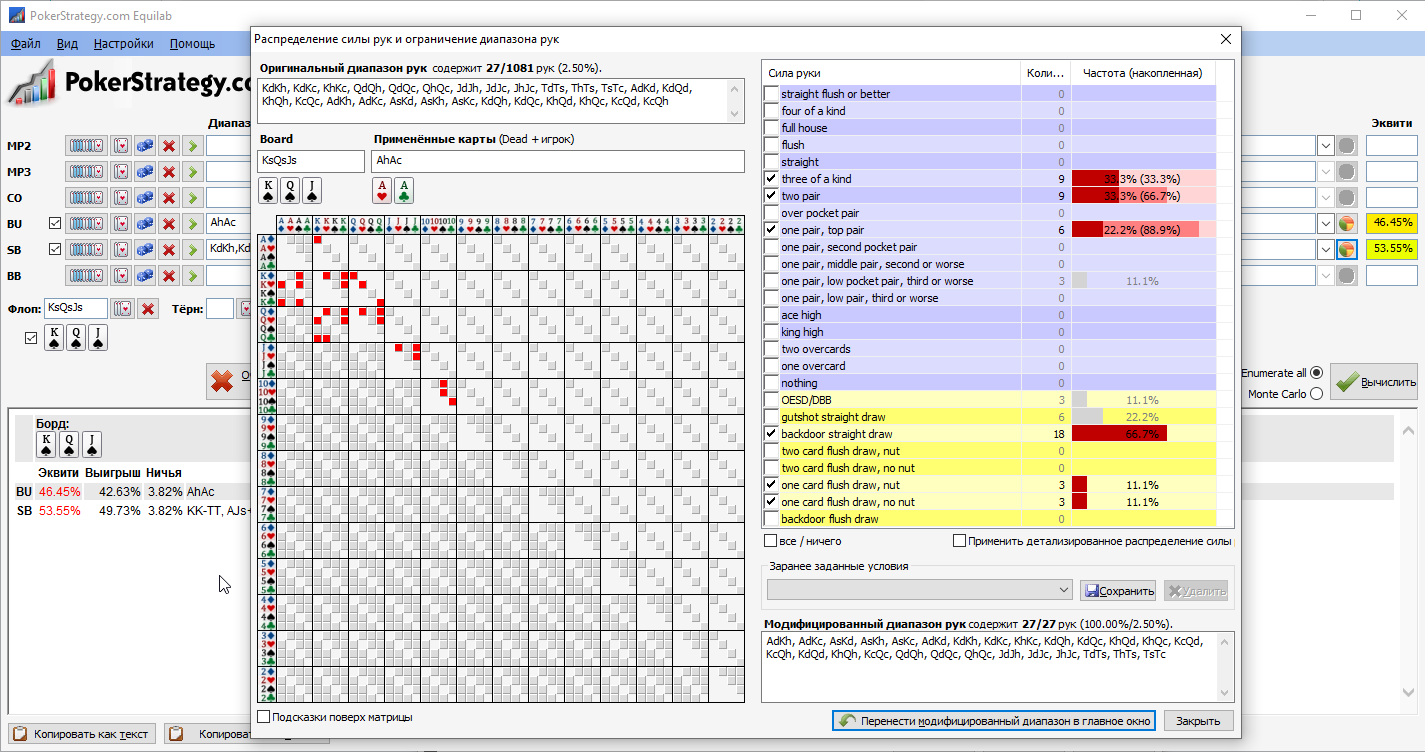Toggle the все / ничего checkbox

point(771,541)
